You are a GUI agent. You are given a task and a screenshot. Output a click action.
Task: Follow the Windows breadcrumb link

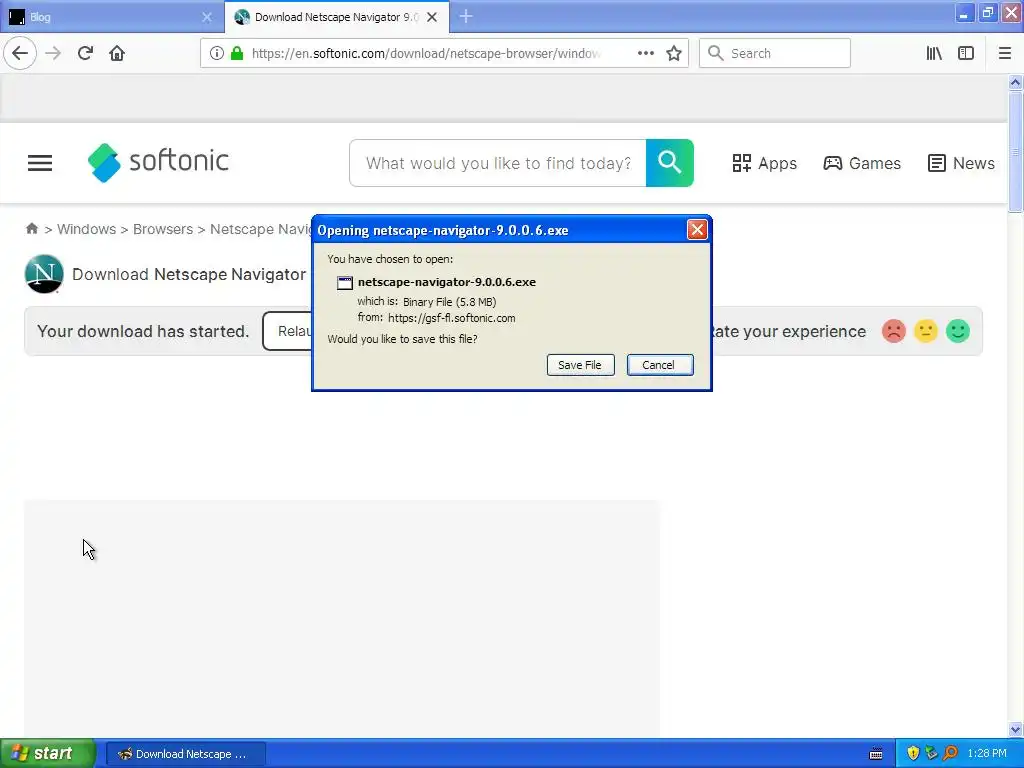86,229
